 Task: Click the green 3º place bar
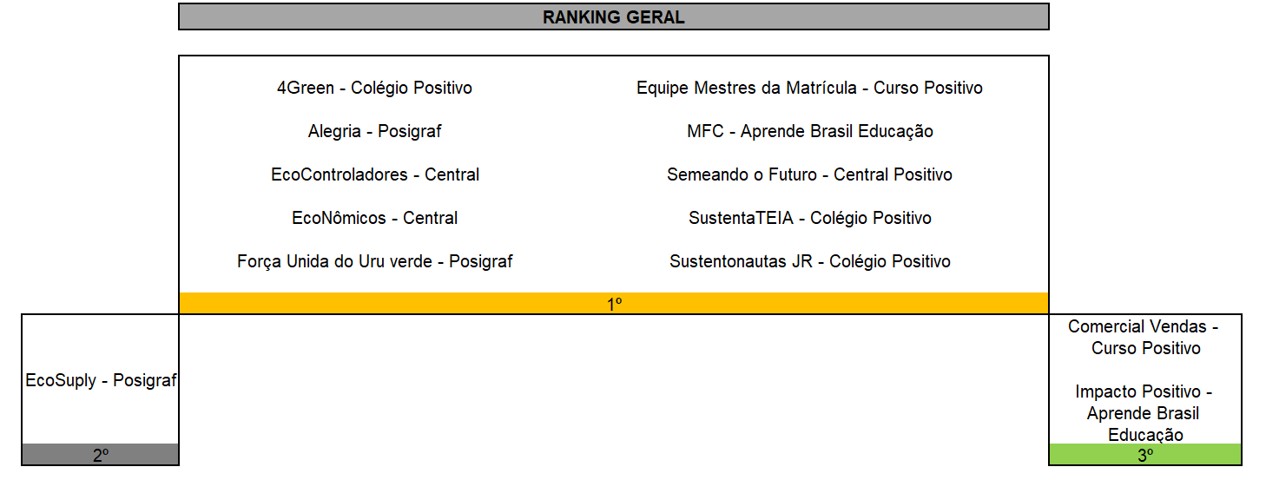(x=1145, y=454)
